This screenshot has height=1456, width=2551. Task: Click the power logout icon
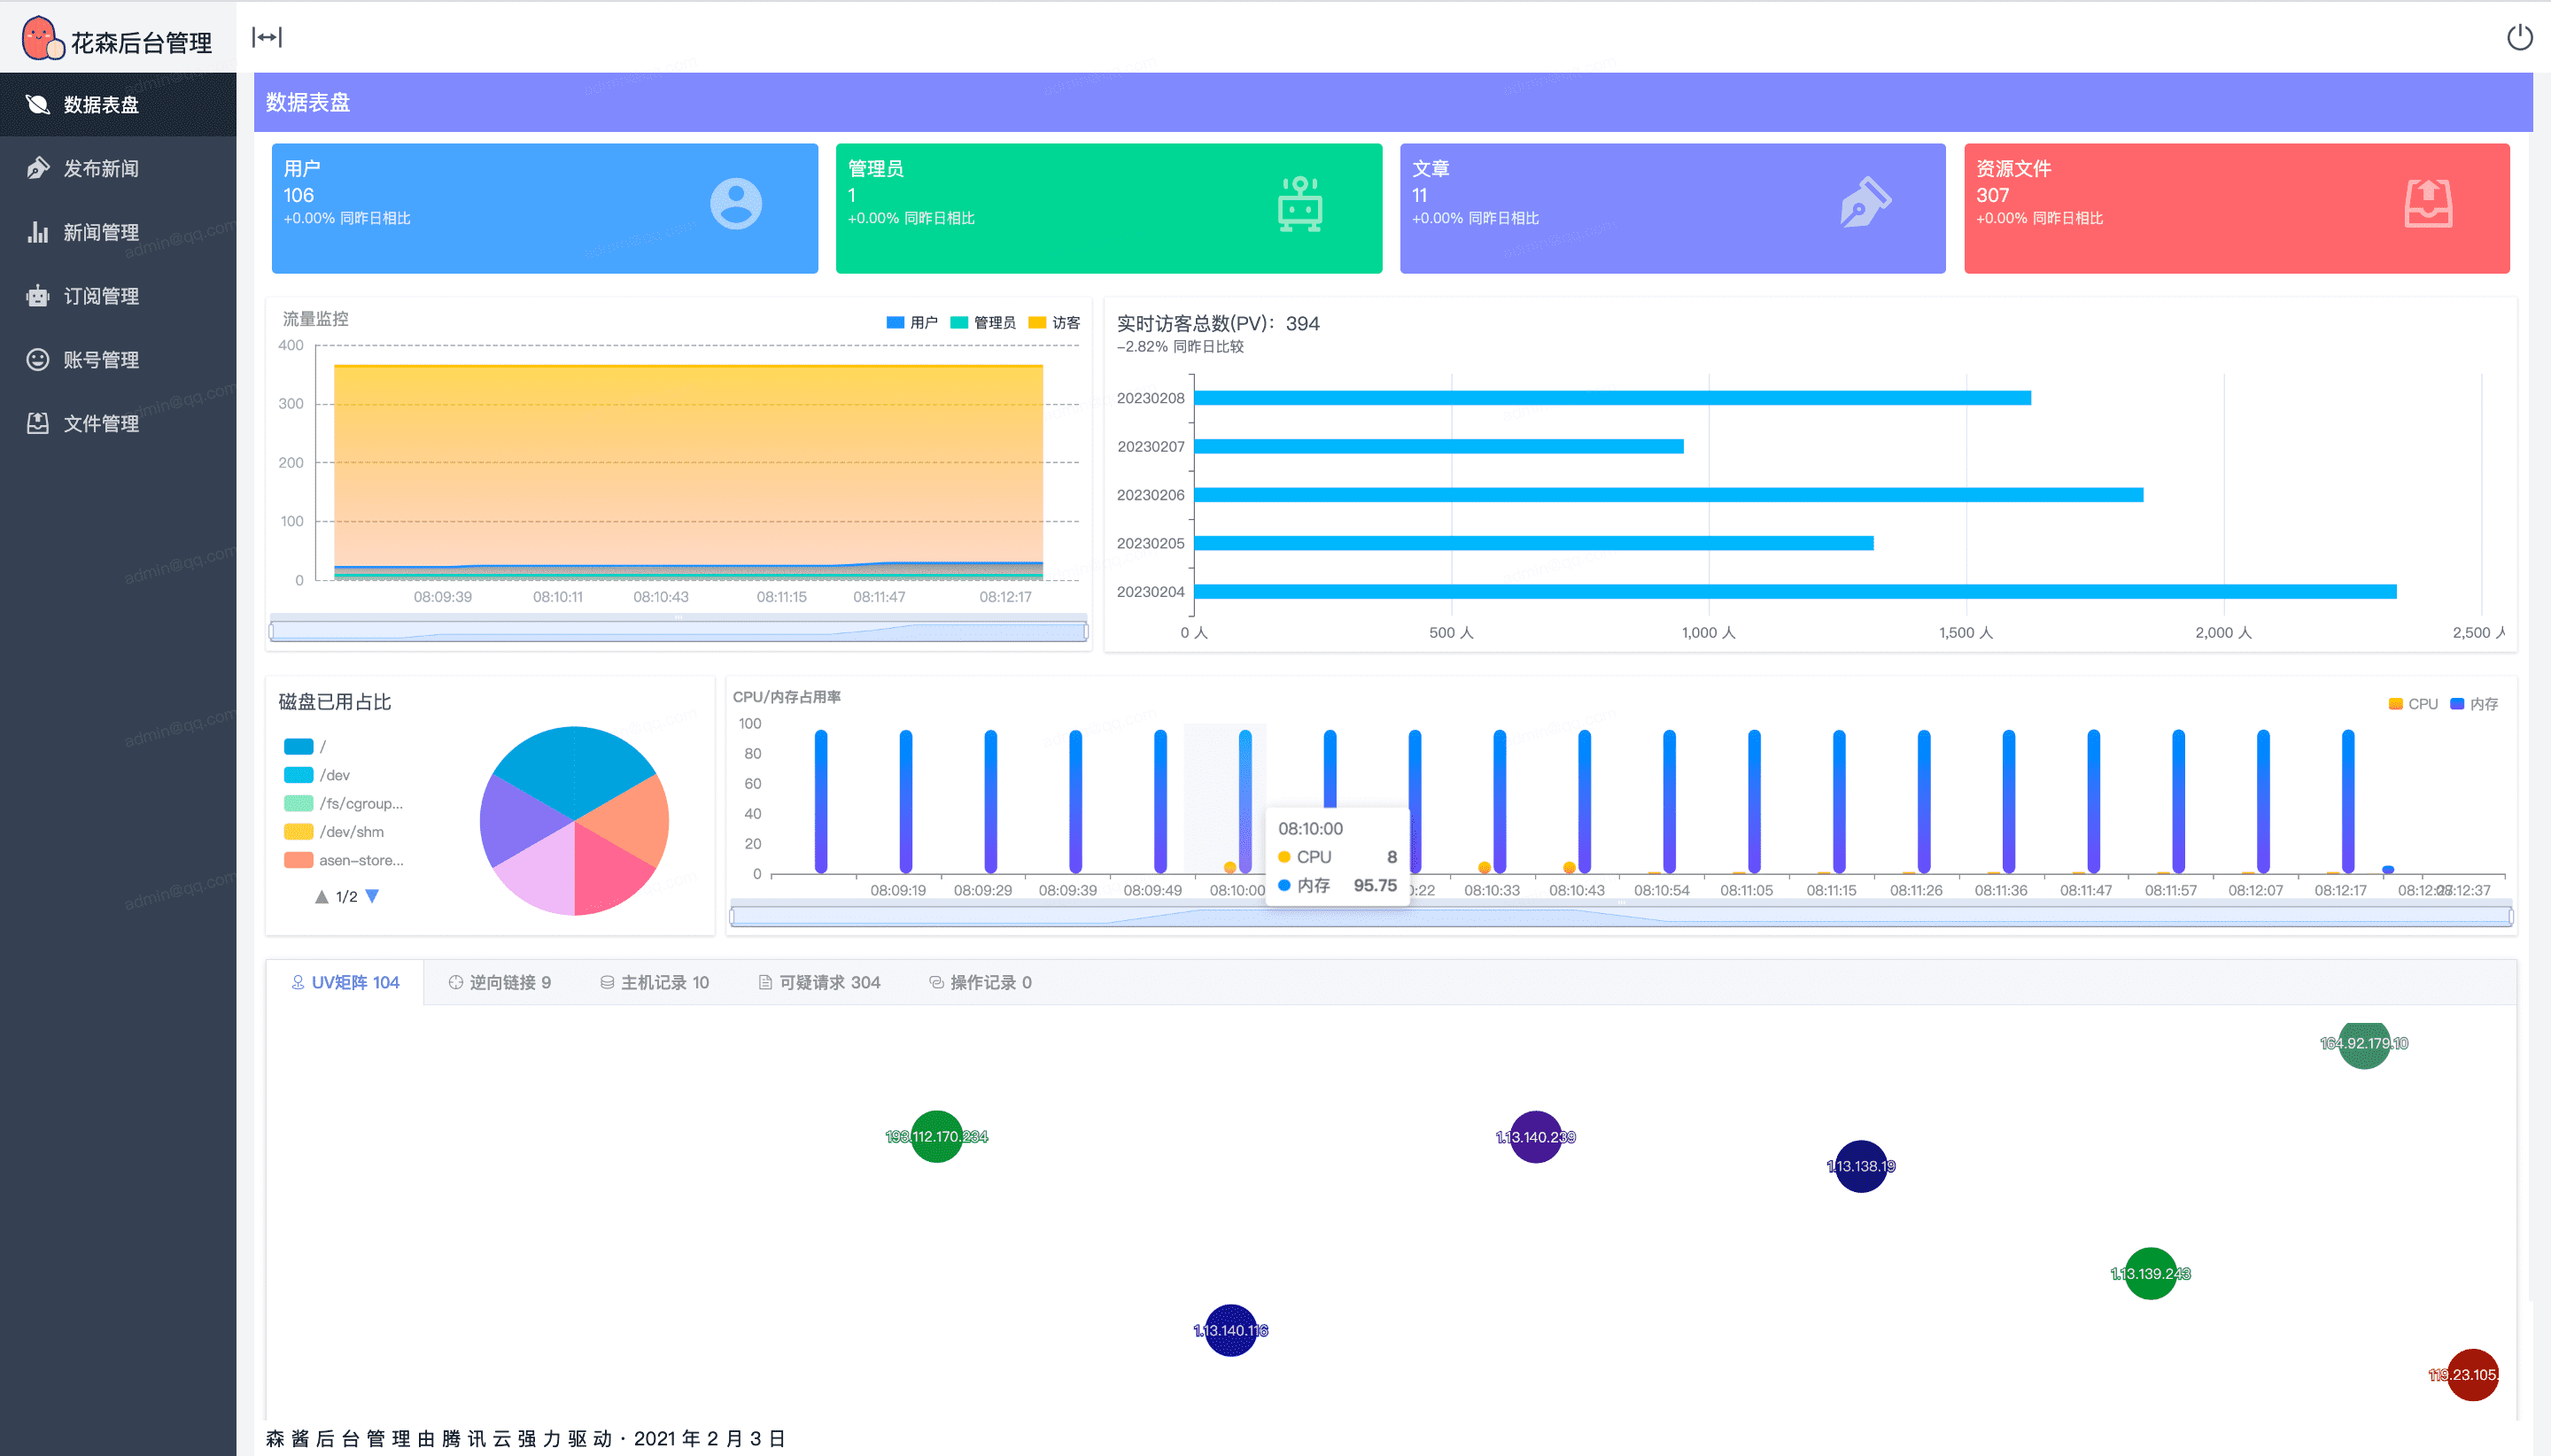[2519, 37]
